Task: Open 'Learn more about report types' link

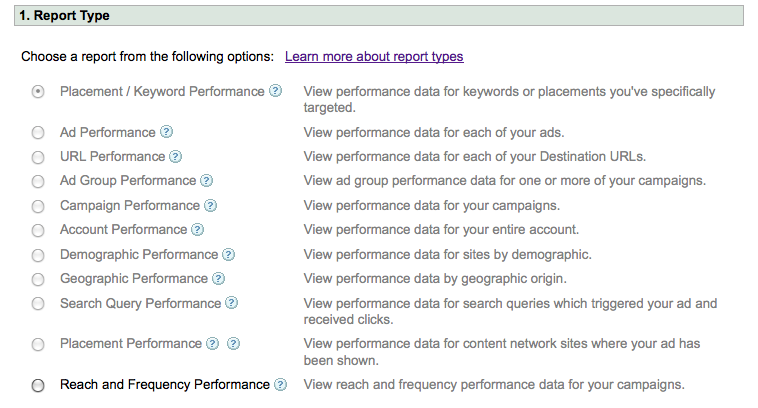Action: (x=374, y=57)
